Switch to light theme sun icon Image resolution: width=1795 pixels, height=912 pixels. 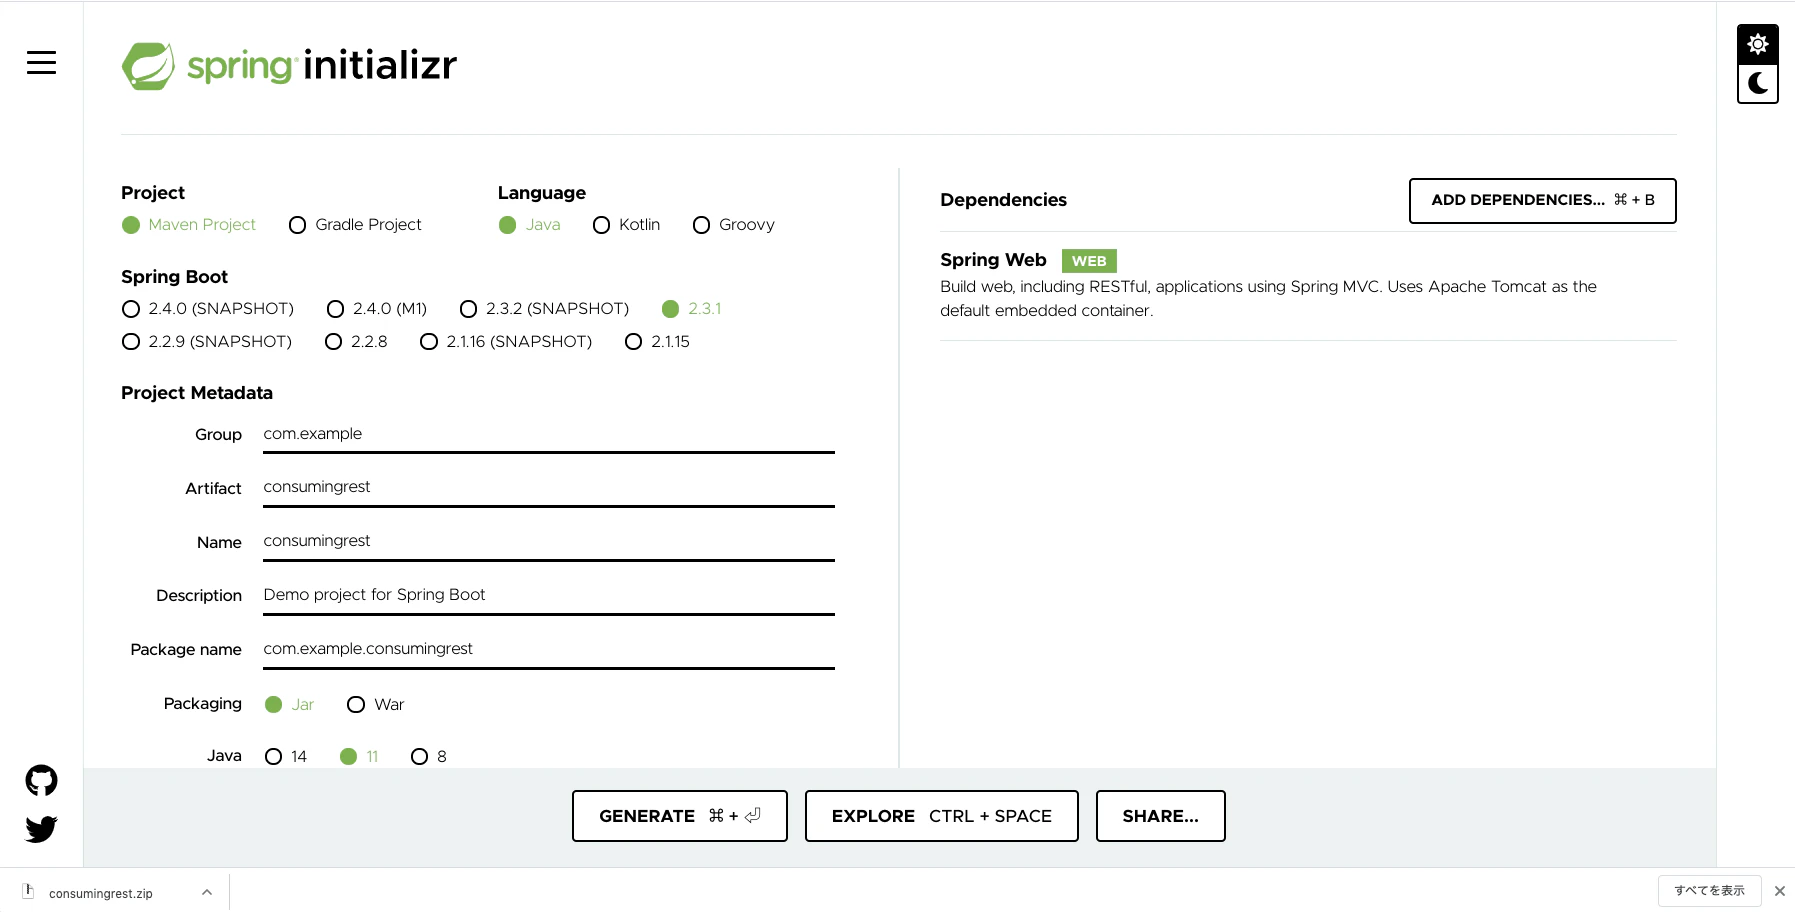point(1757,44)
